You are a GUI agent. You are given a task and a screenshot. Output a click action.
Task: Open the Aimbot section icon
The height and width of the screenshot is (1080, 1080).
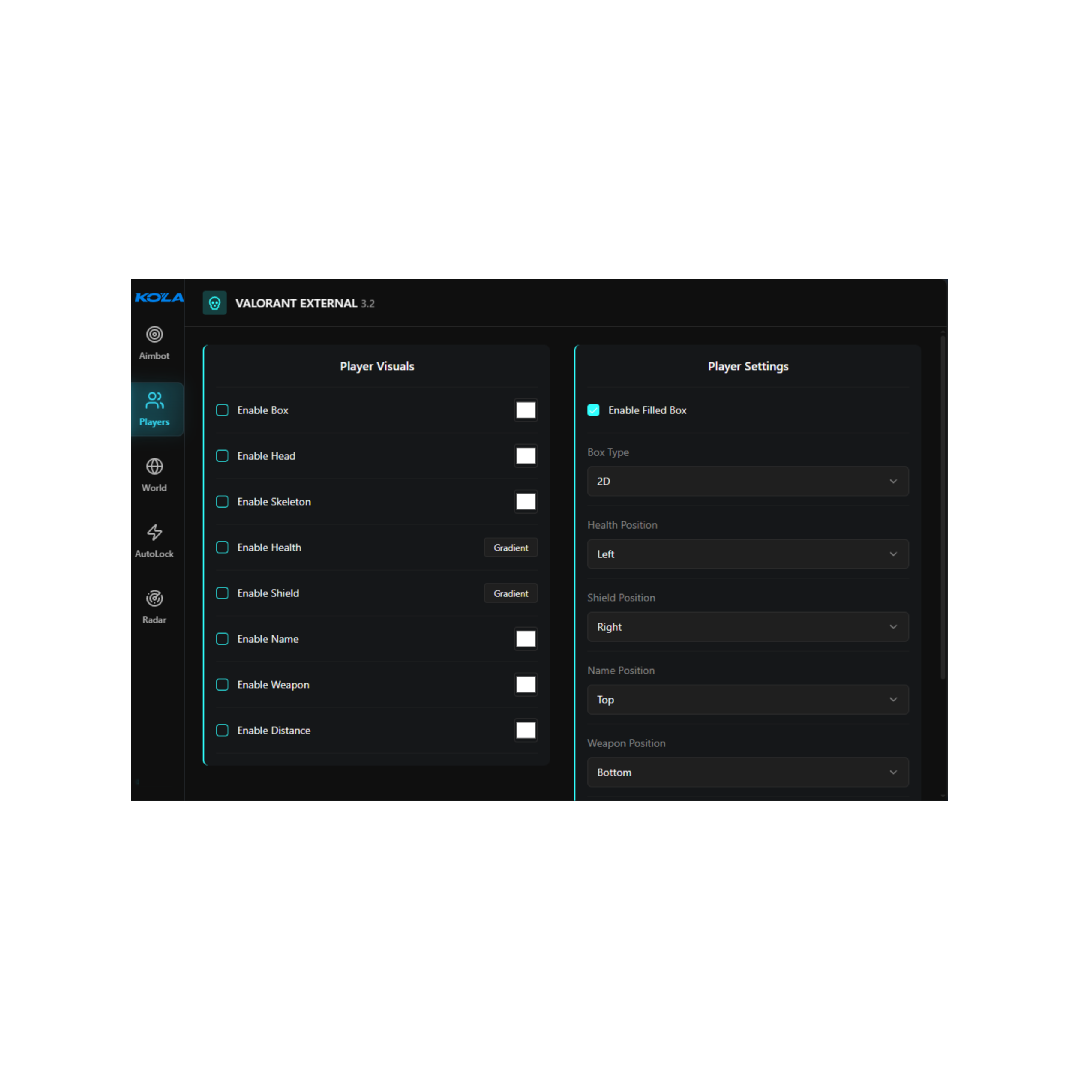154,335
